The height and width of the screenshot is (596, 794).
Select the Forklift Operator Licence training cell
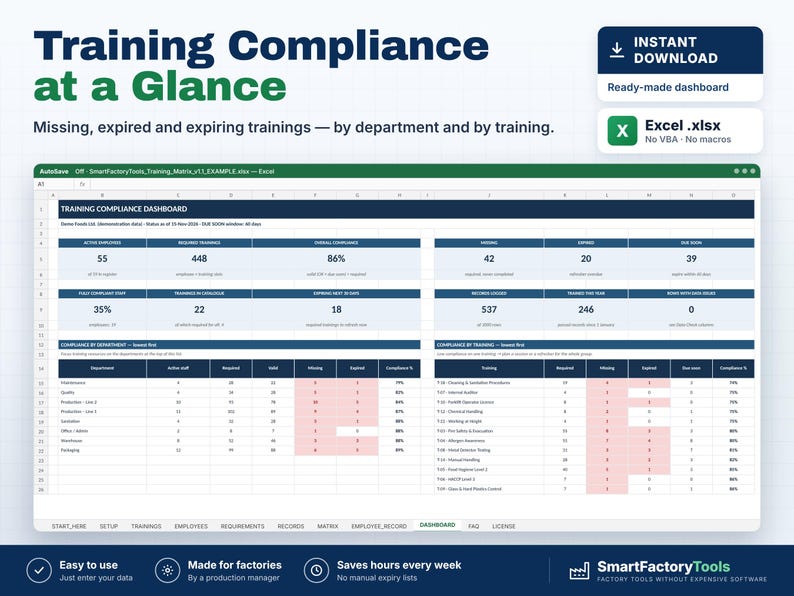coord(489,402)
